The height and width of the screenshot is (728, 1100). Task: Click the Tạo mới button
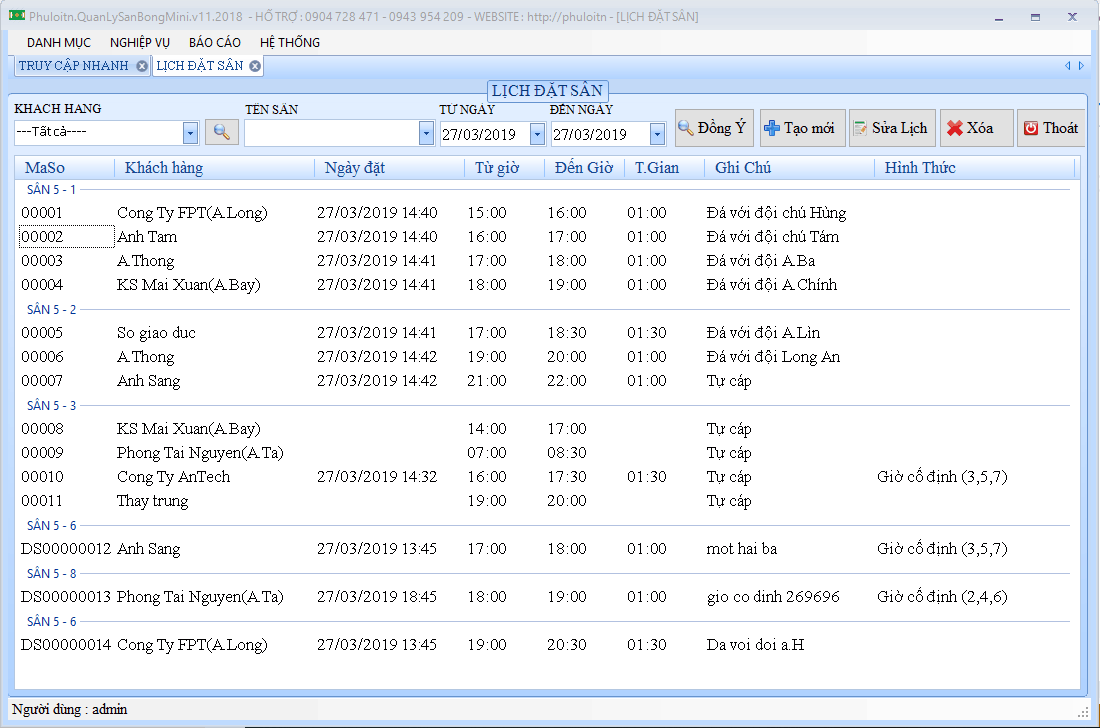803,128
